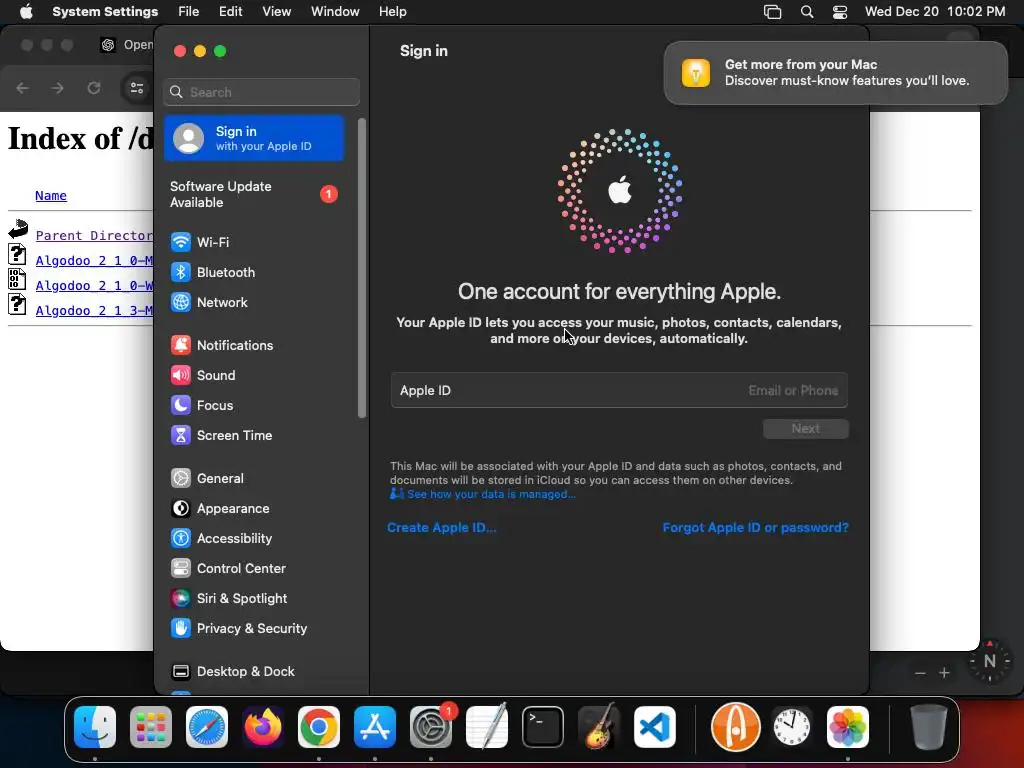Image resolution: width=1024 pixels, height=768 pixels.
Task: Open Algodoo_2_1_3 link in browser
Action: coord(94,311)
